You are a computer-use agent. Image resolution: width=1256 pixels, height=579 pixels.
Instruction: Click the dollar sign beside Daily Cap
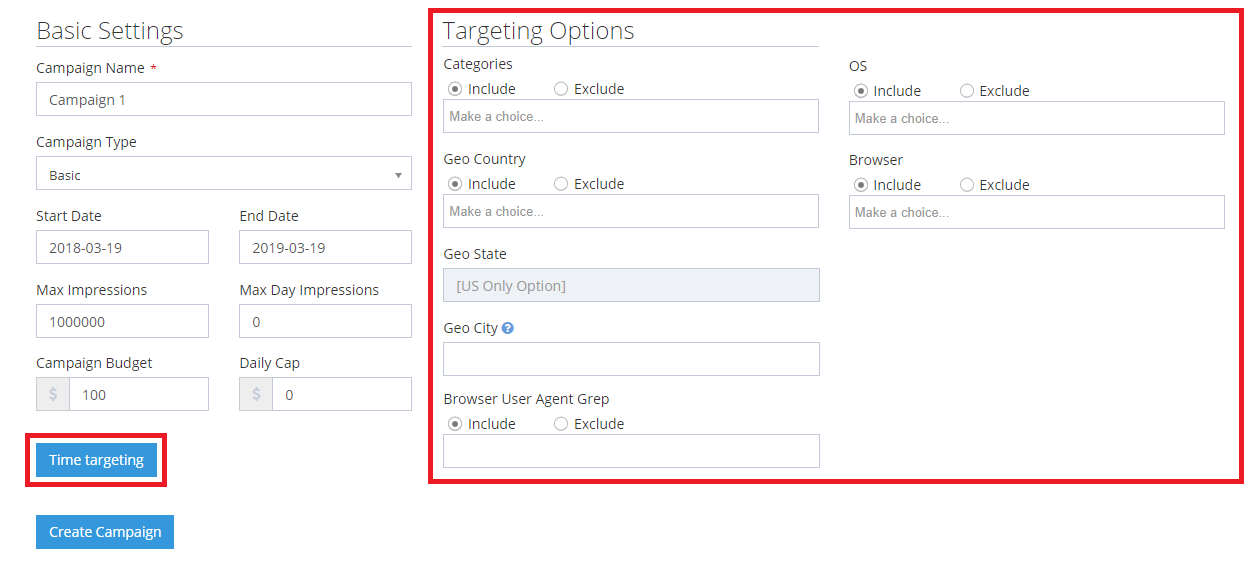[x=255, y=394]
